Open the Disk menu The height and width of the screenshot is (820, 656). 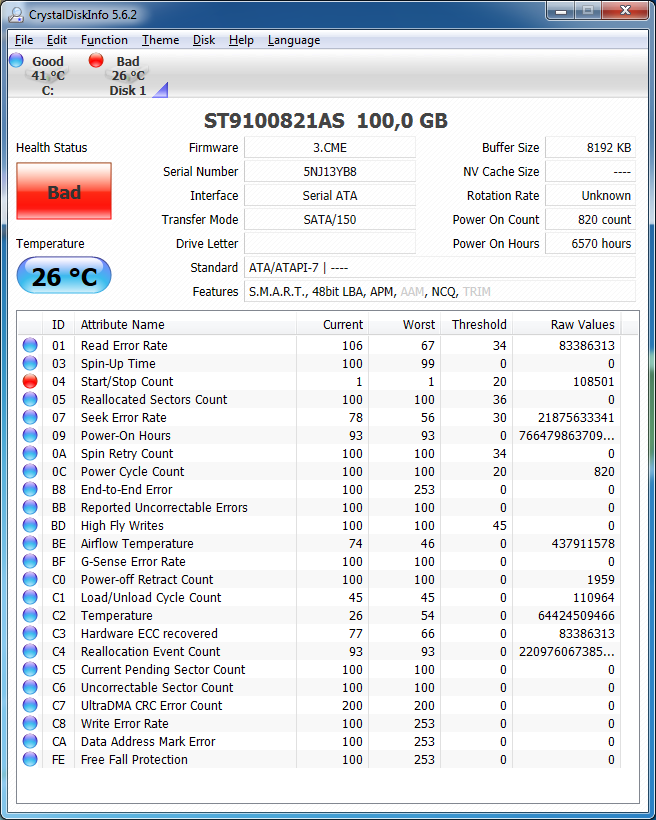(x=203, y=40)
